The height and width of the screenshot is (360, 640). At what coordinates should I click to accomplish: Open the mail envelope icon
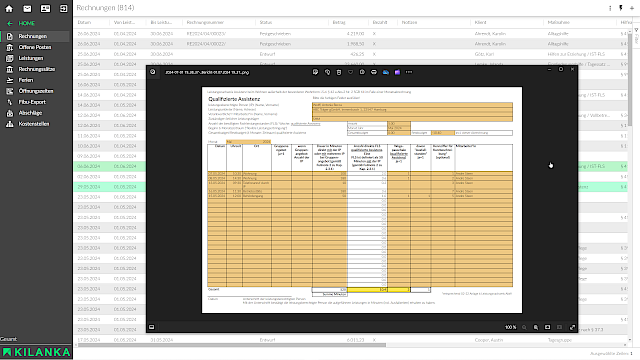pos(27,8)
